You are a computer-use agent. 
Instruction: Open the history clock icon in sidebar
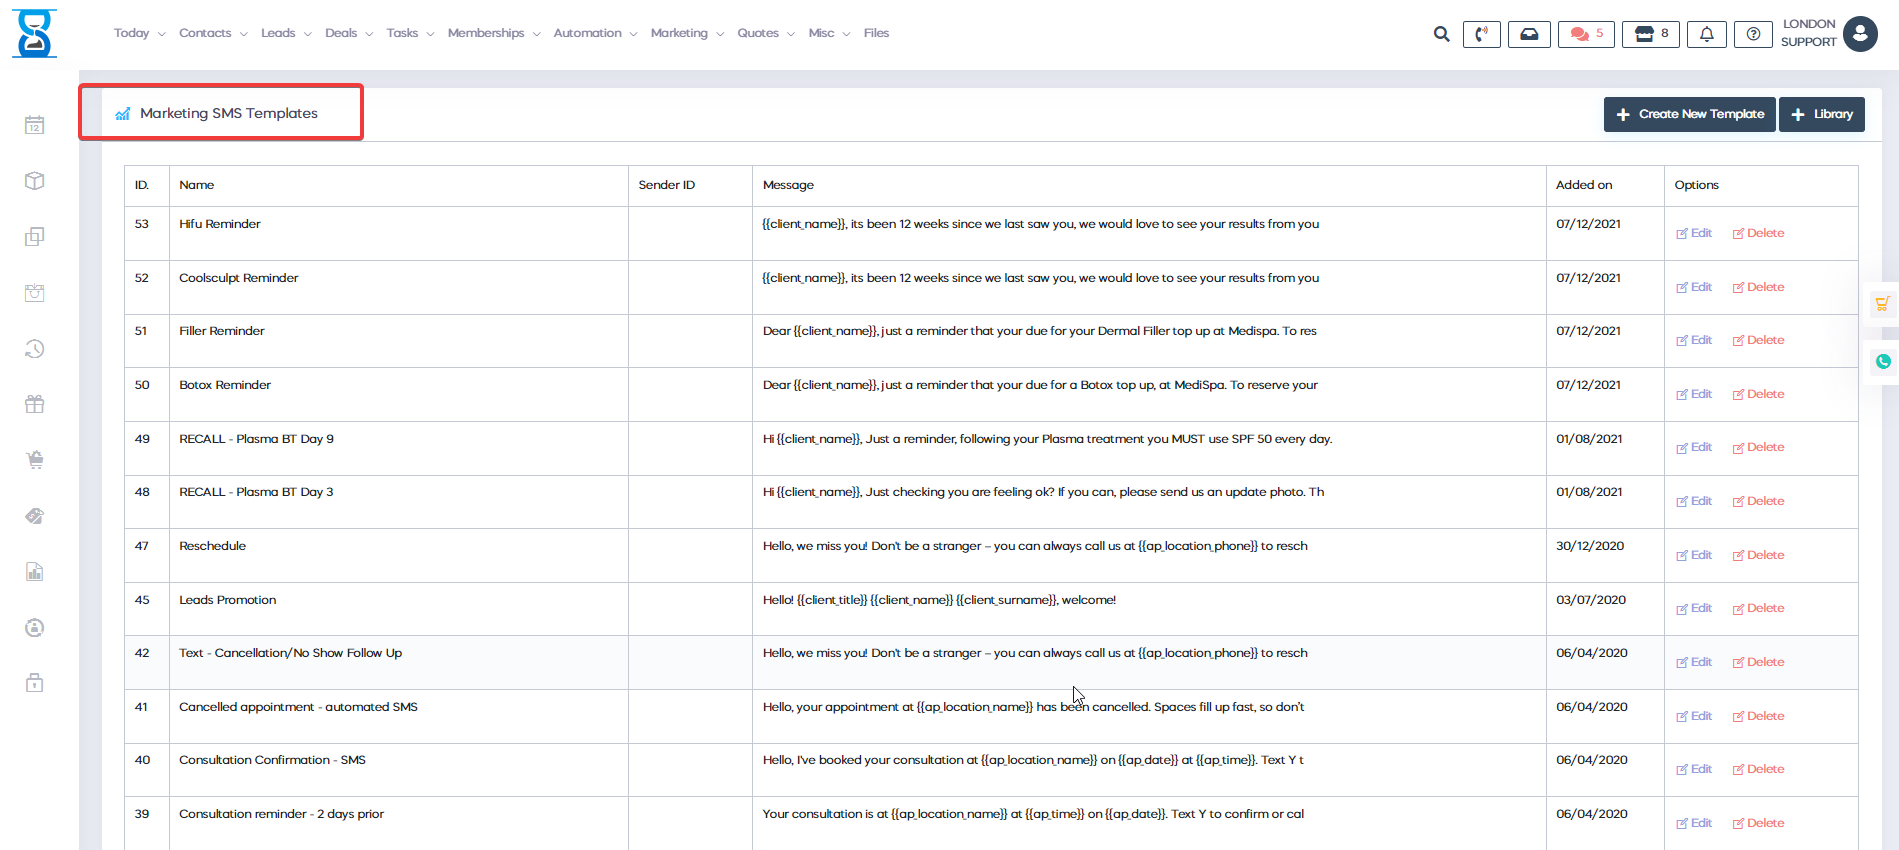point(35,349)
